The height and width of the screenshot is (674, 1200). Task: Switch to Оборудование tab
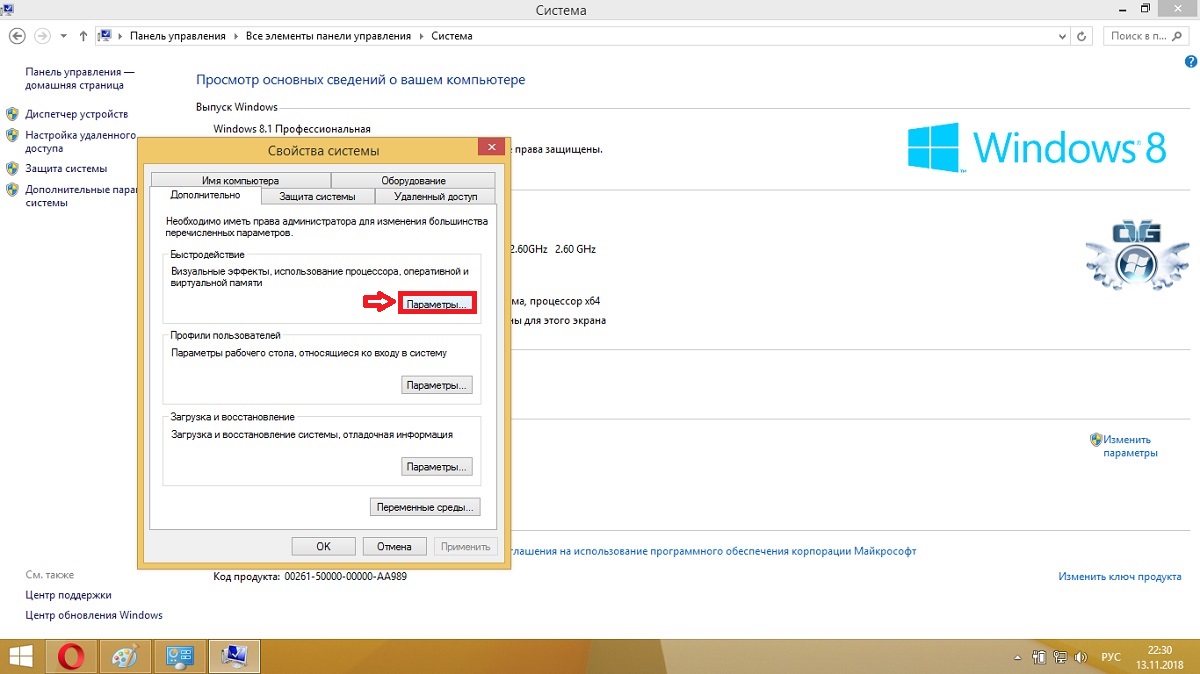pos(413,180)
